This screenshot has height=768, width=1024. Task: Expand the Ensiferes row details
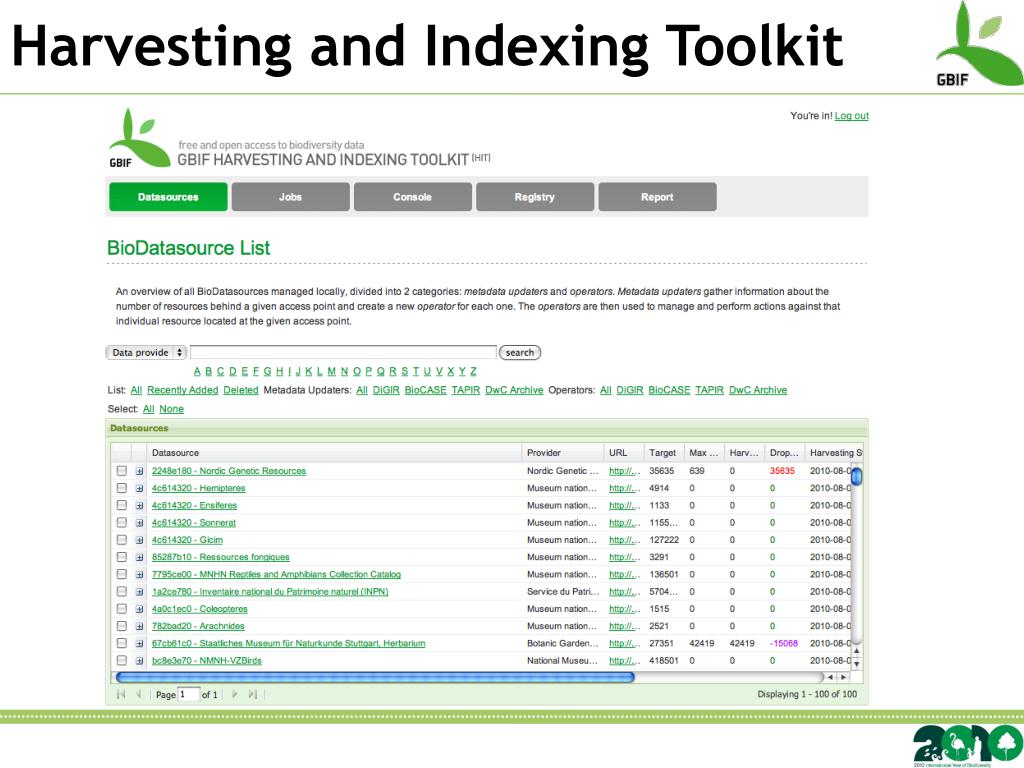[x=139, y=505]
